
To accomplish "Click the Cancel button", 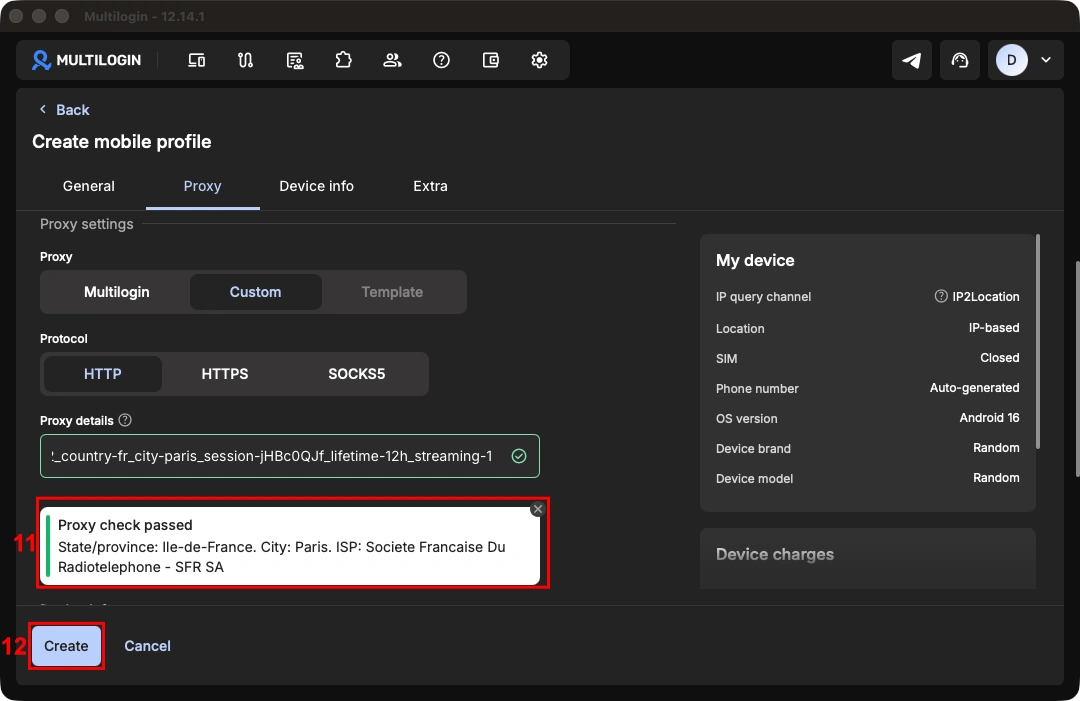I will pyautogui.click(x=147, y=646).
